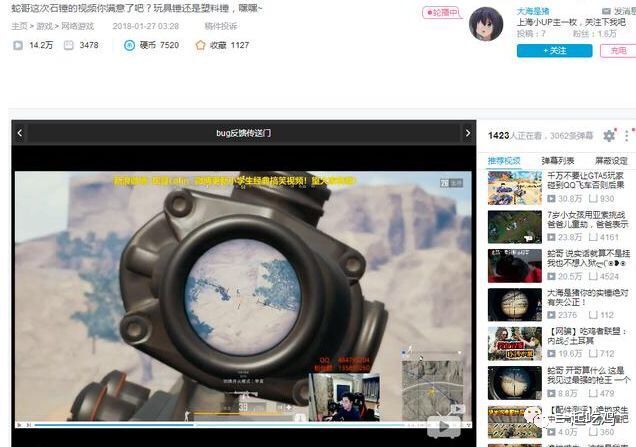636x447 pixels.
Task: Open 主页 breadcrumb link
Action: (x=19, y=26)
